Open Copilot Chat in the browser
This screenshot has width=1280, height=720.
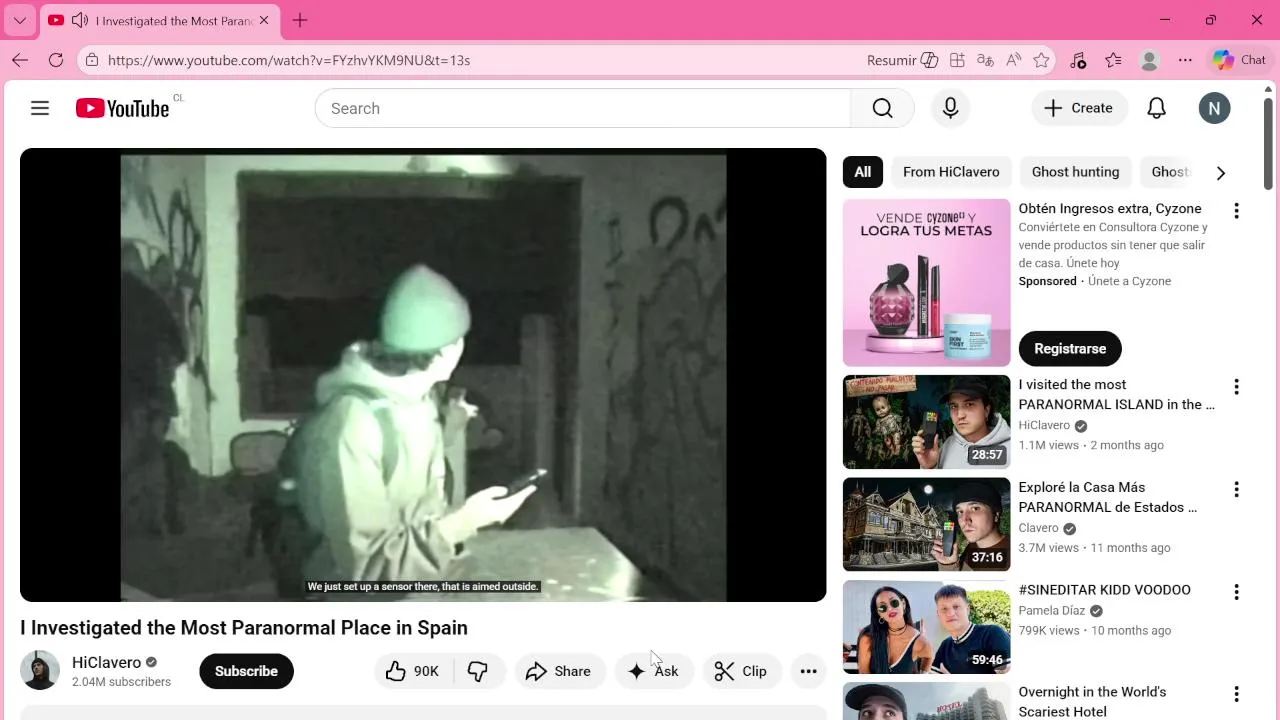1240,60
